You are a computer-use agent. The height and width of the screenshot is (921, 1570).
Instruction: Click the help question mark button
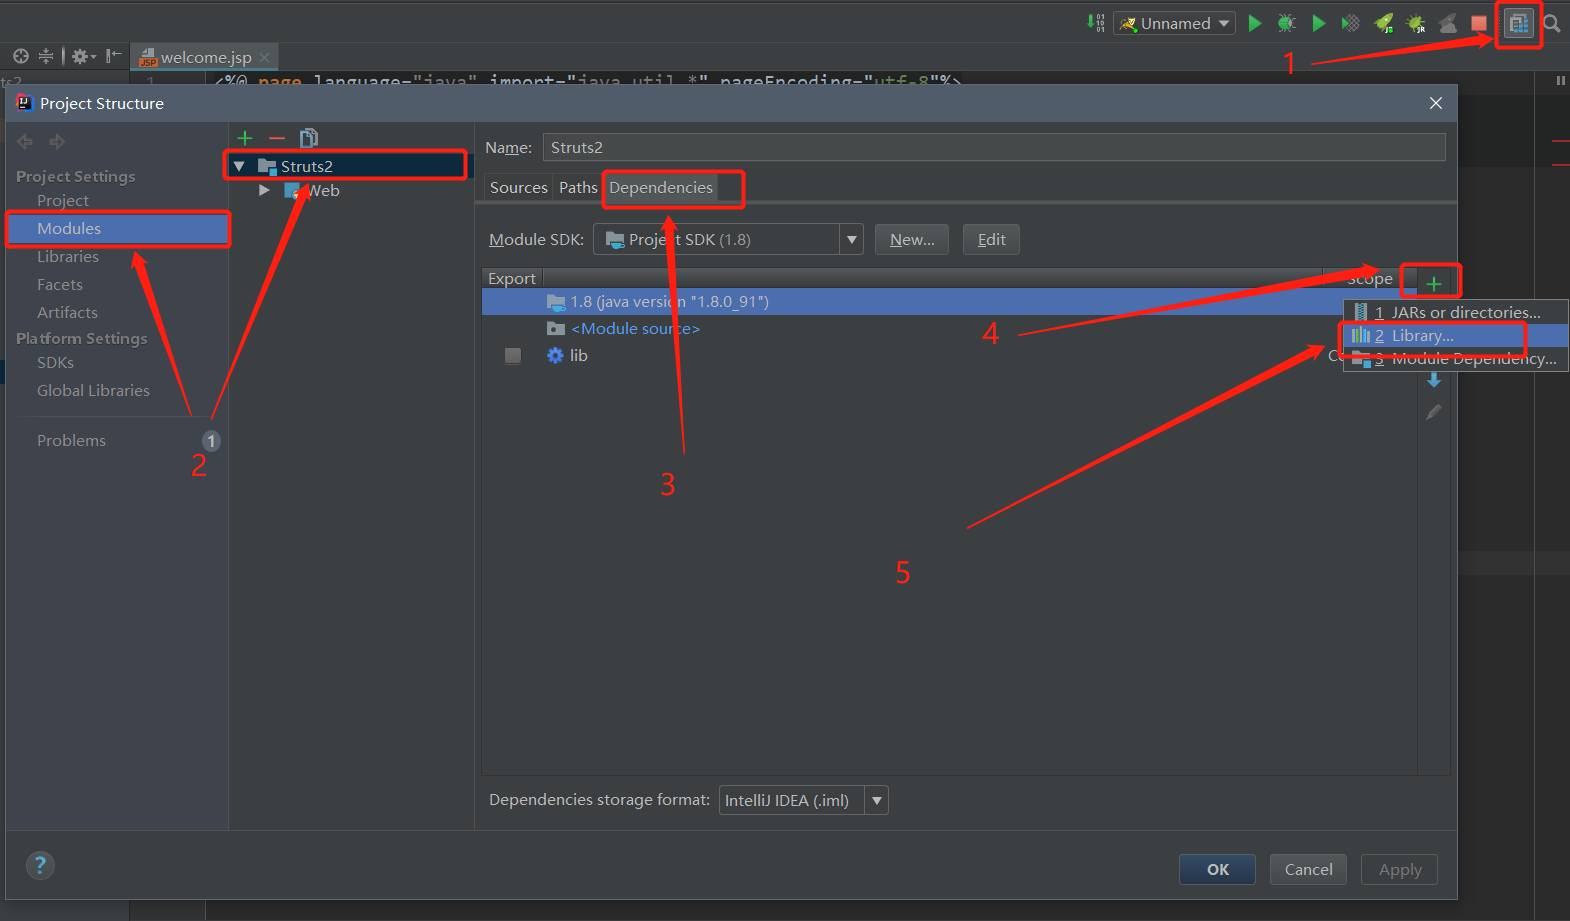(40, 865)
